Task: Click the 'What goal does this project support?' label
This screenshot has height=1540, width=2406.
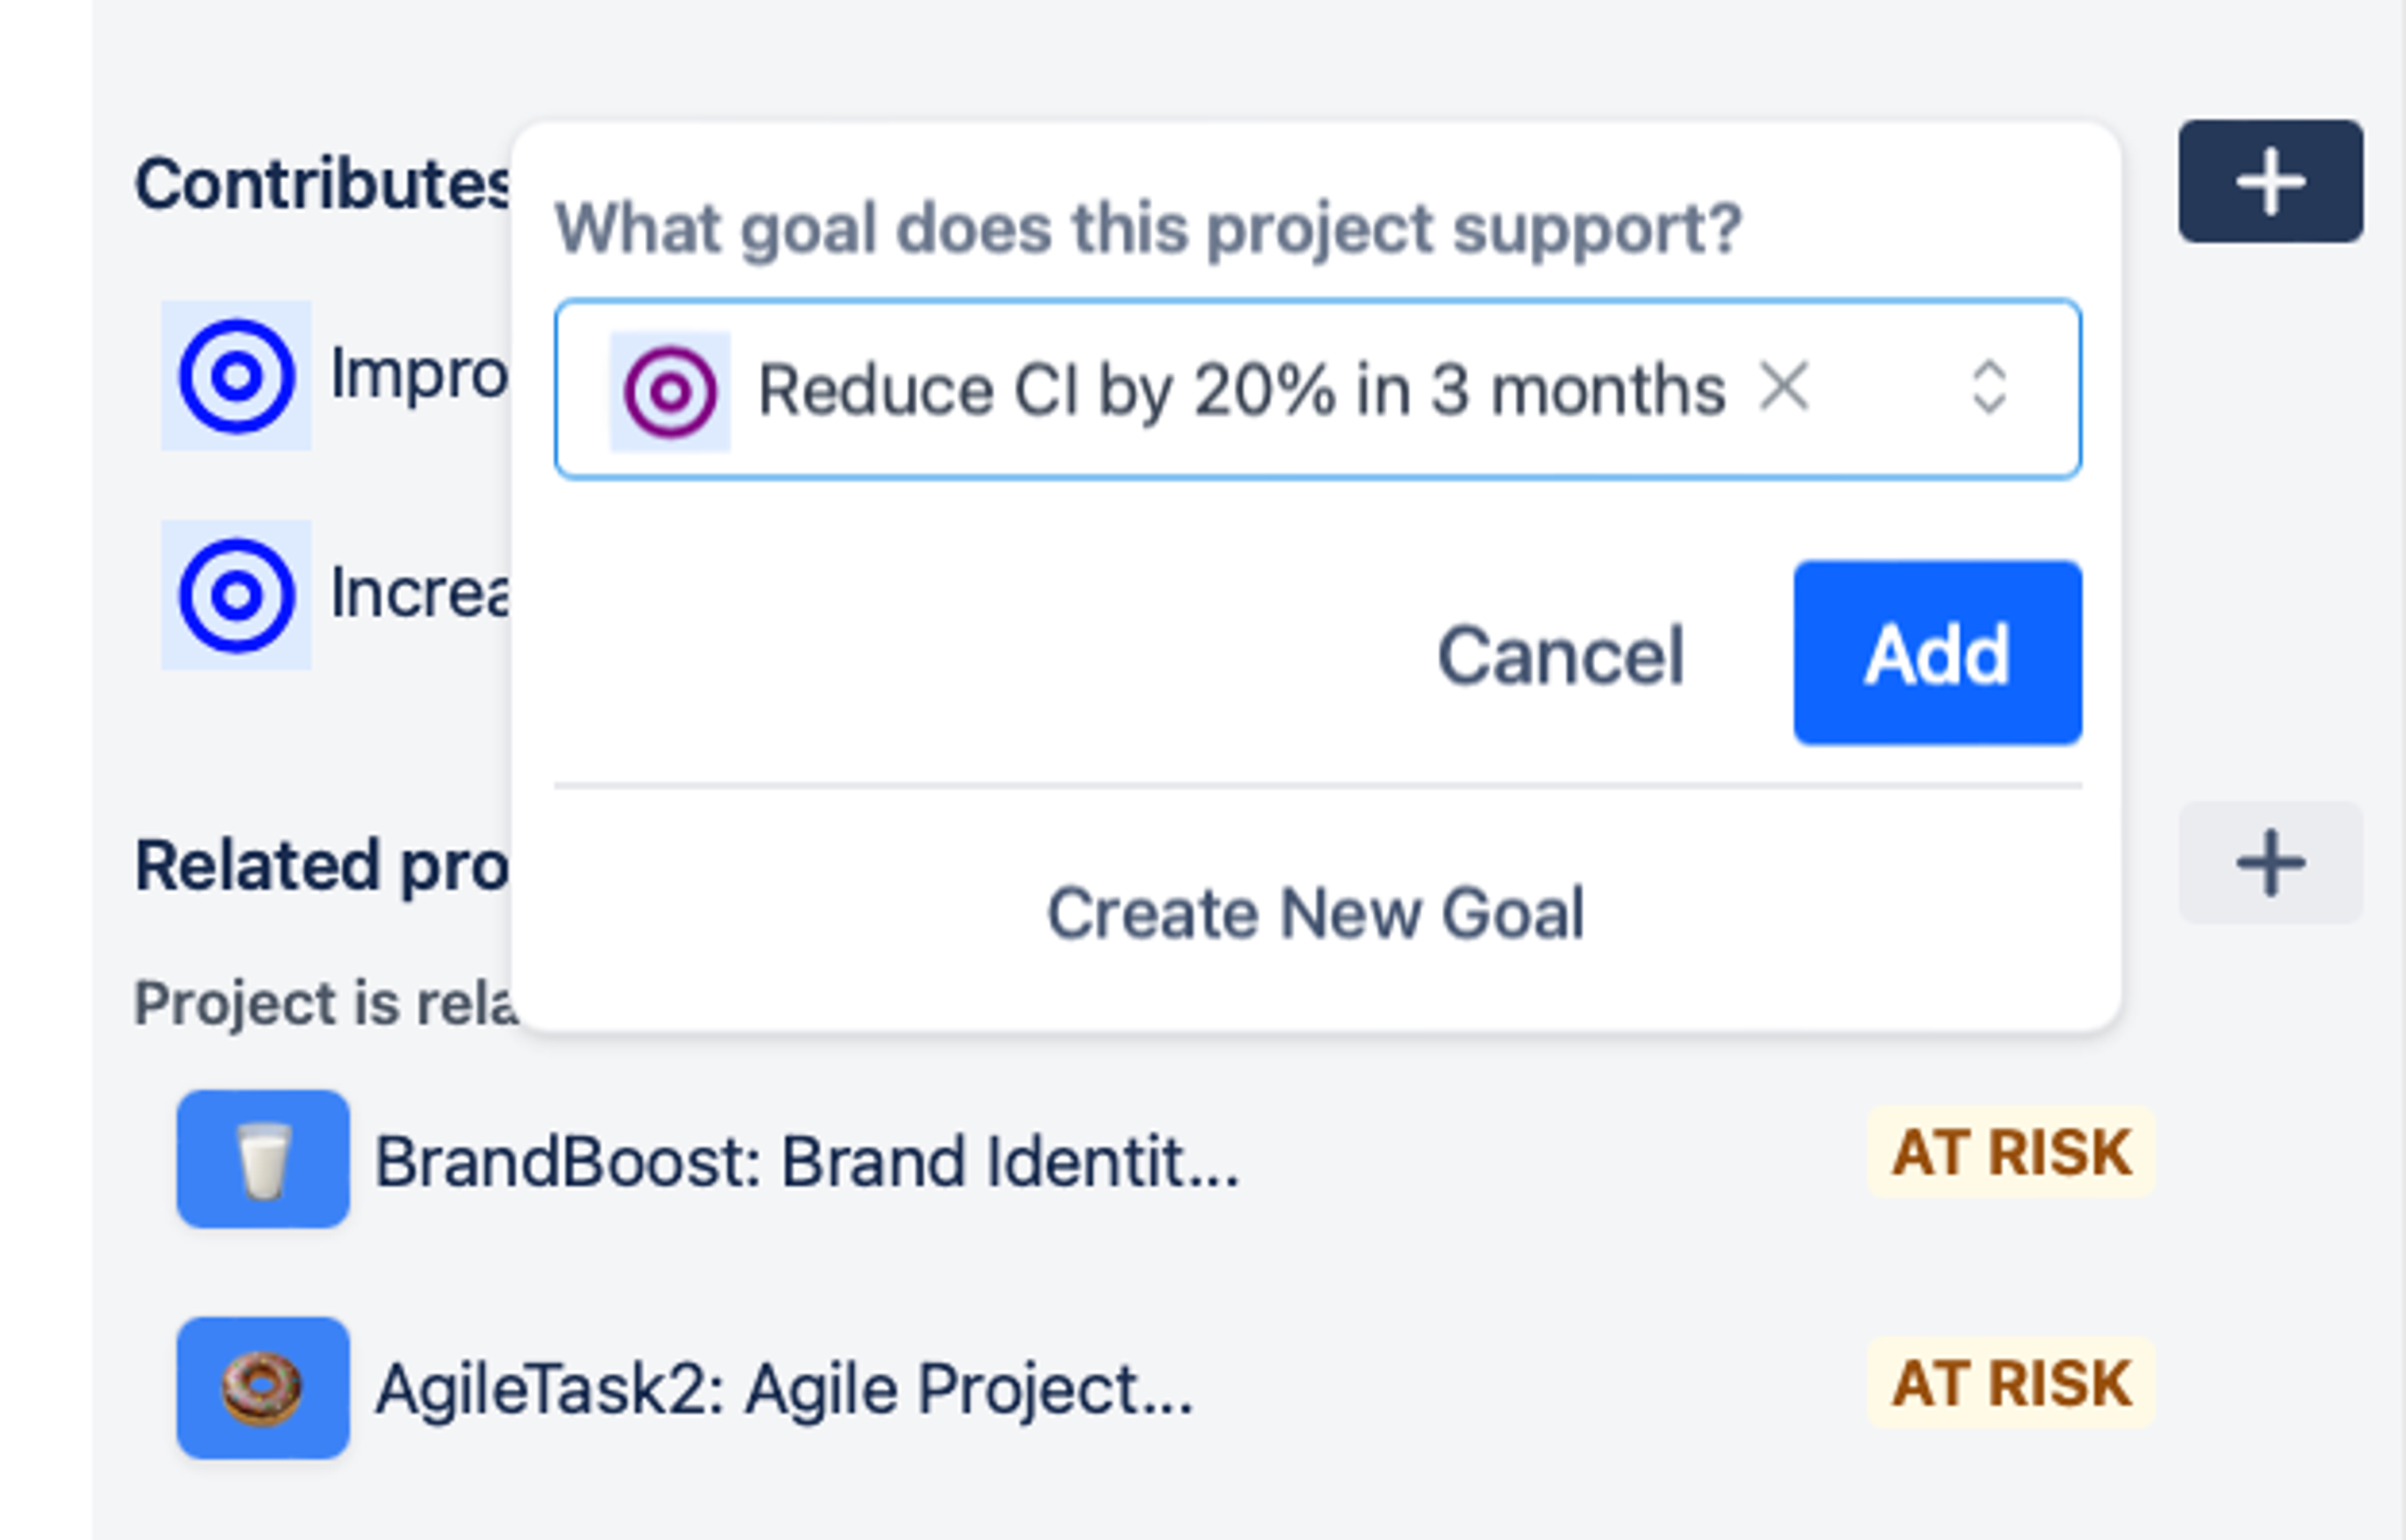Action: 1148,230
